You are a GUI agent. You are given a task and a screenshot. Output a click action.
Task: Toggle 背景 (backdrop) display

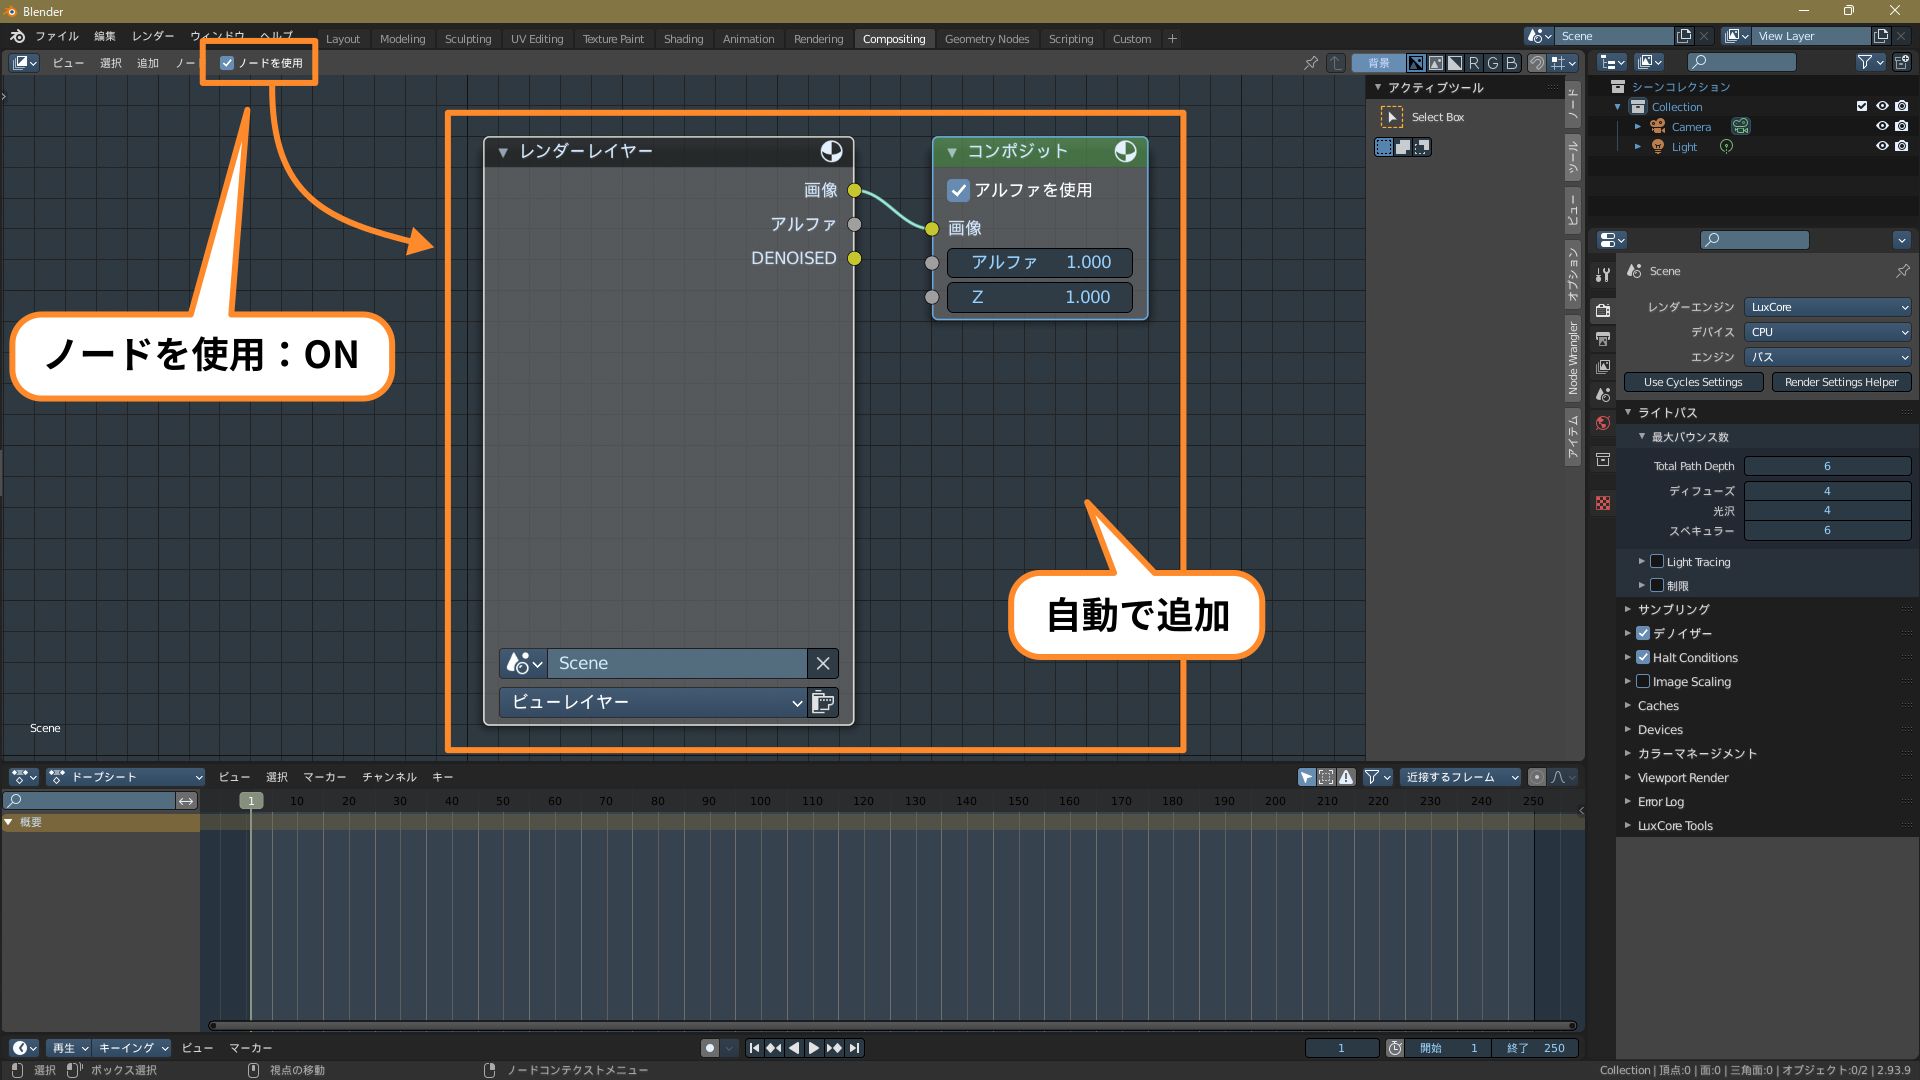pyautogui.click(x=1379, y=63)
